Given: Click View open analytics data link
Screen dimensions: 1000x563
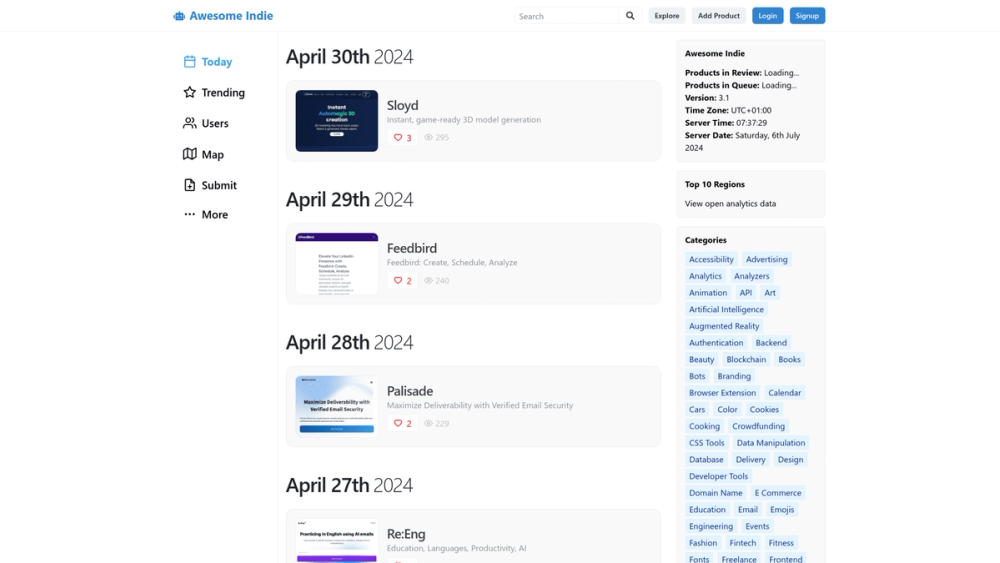Looking at the screenshot, I should [x=730, y=203].
